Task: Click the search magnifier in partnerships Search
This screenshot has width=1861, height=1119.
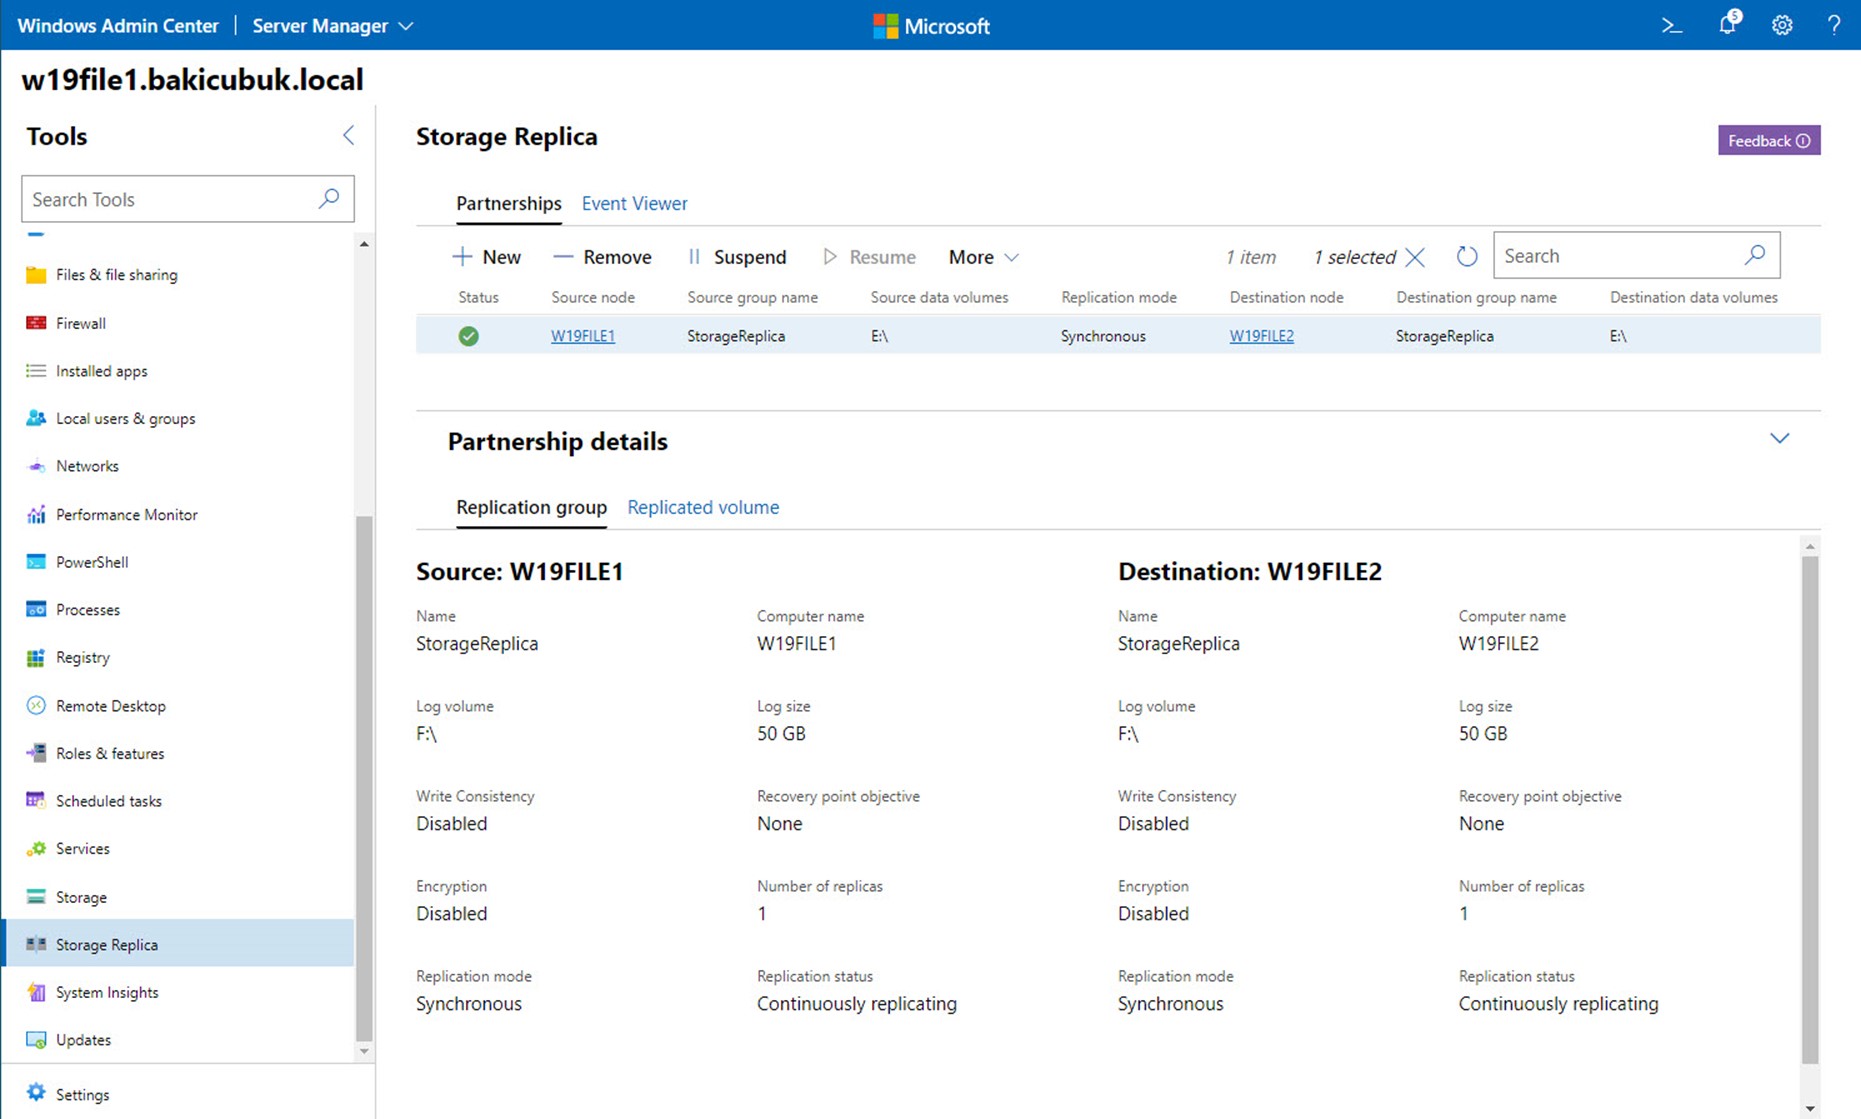Action: pos(1755,256)
